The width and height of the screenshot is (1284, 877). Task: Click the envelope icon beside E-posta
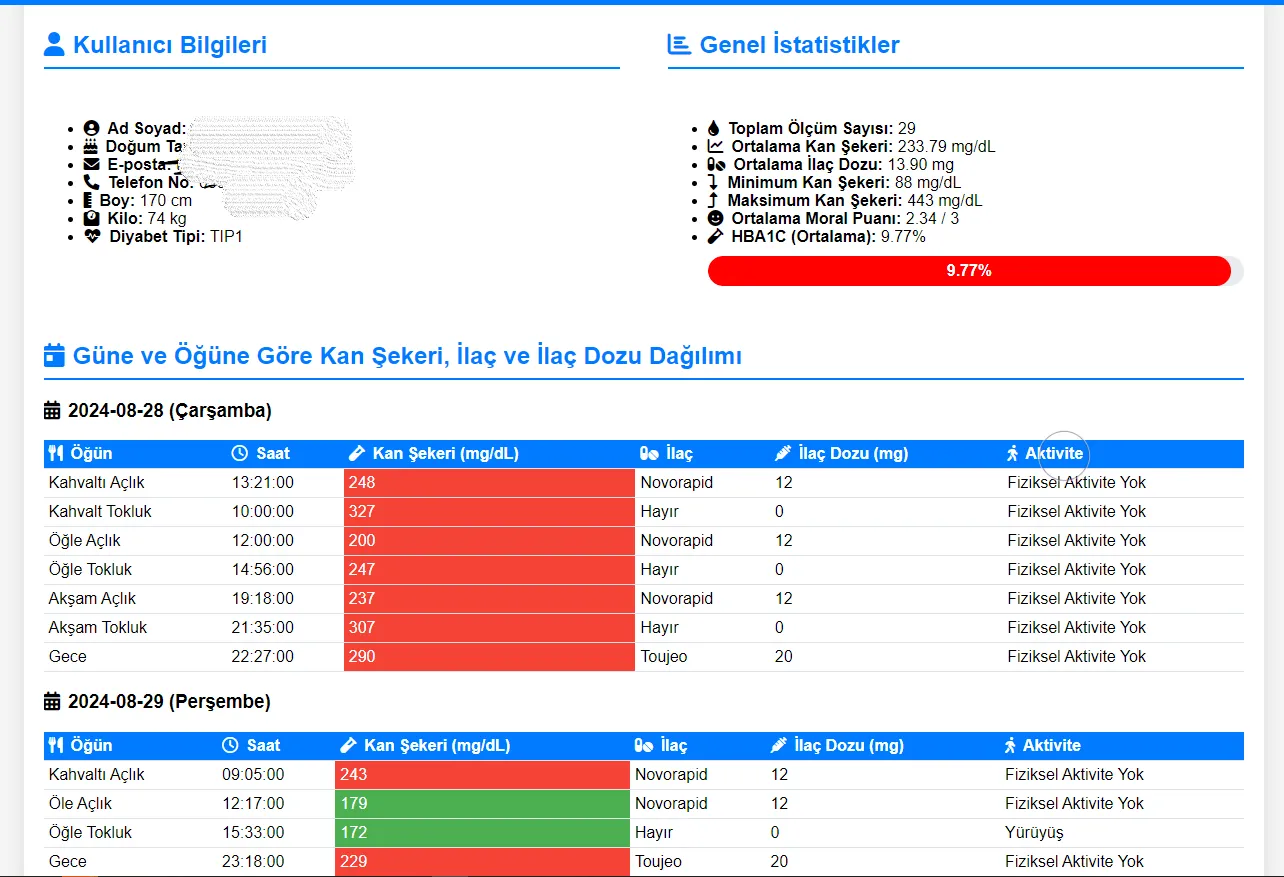point(92,164)
